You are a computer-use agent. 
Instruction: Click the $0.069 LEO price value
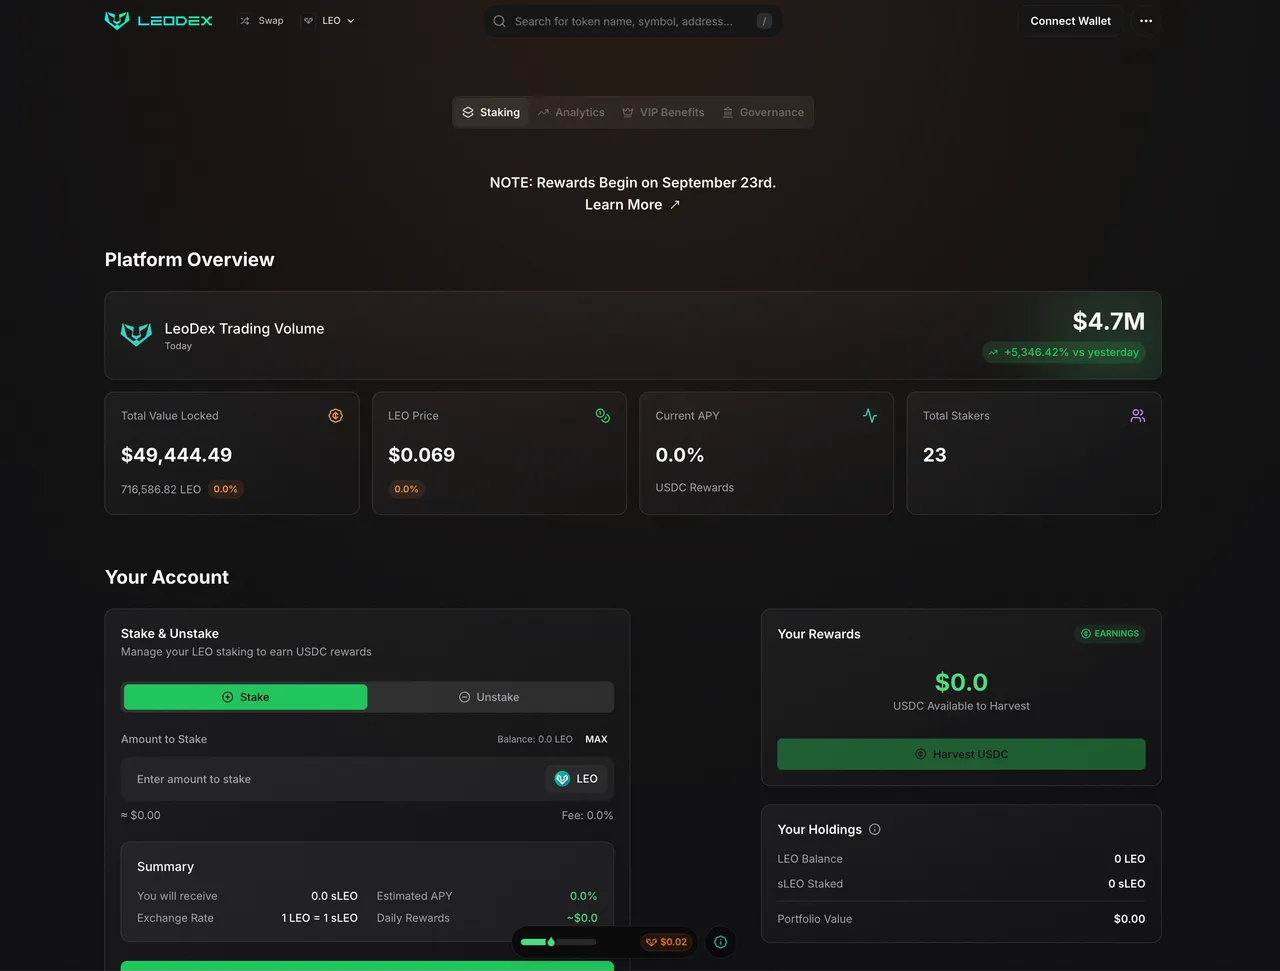[x=421, y=455]
